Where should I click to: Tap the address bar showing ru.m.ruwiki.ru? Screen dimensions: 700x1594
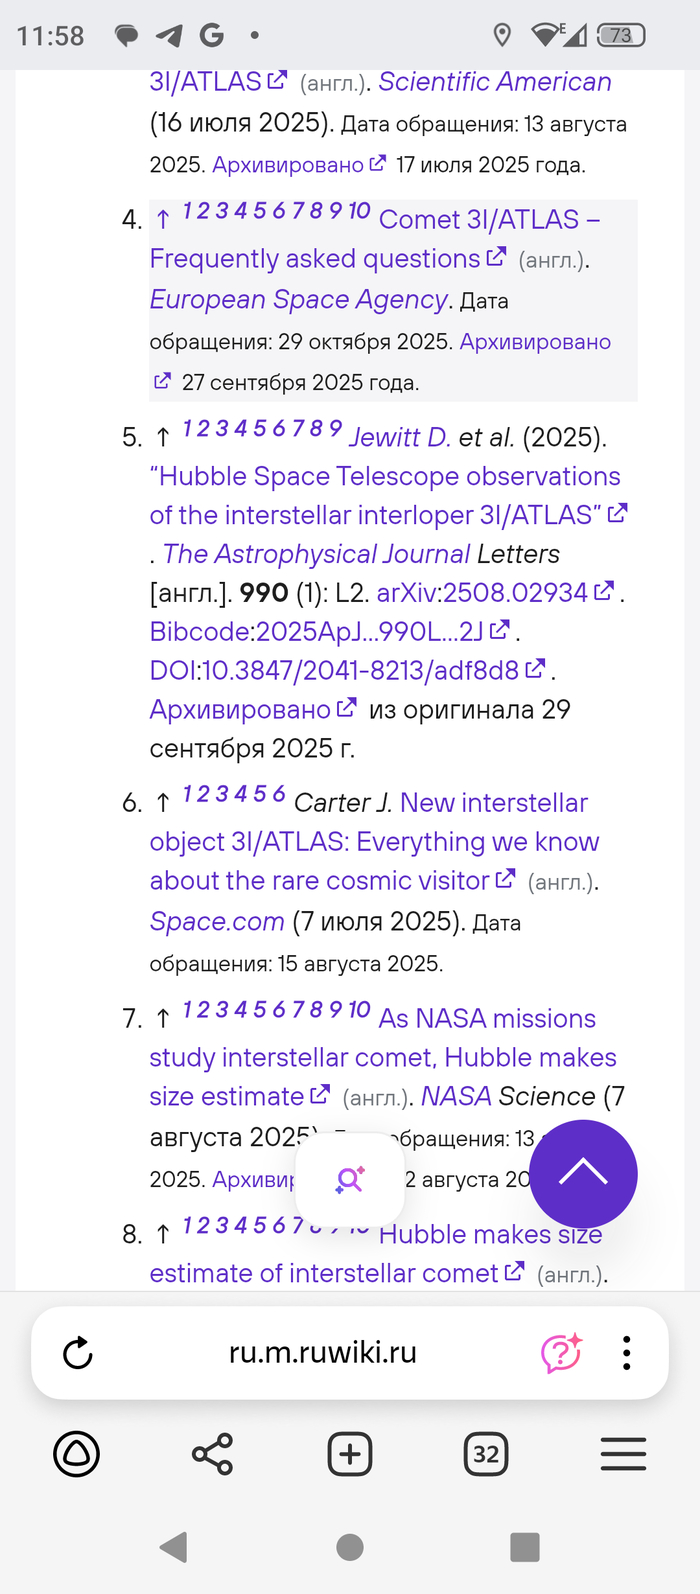(x=322, y=1352)
